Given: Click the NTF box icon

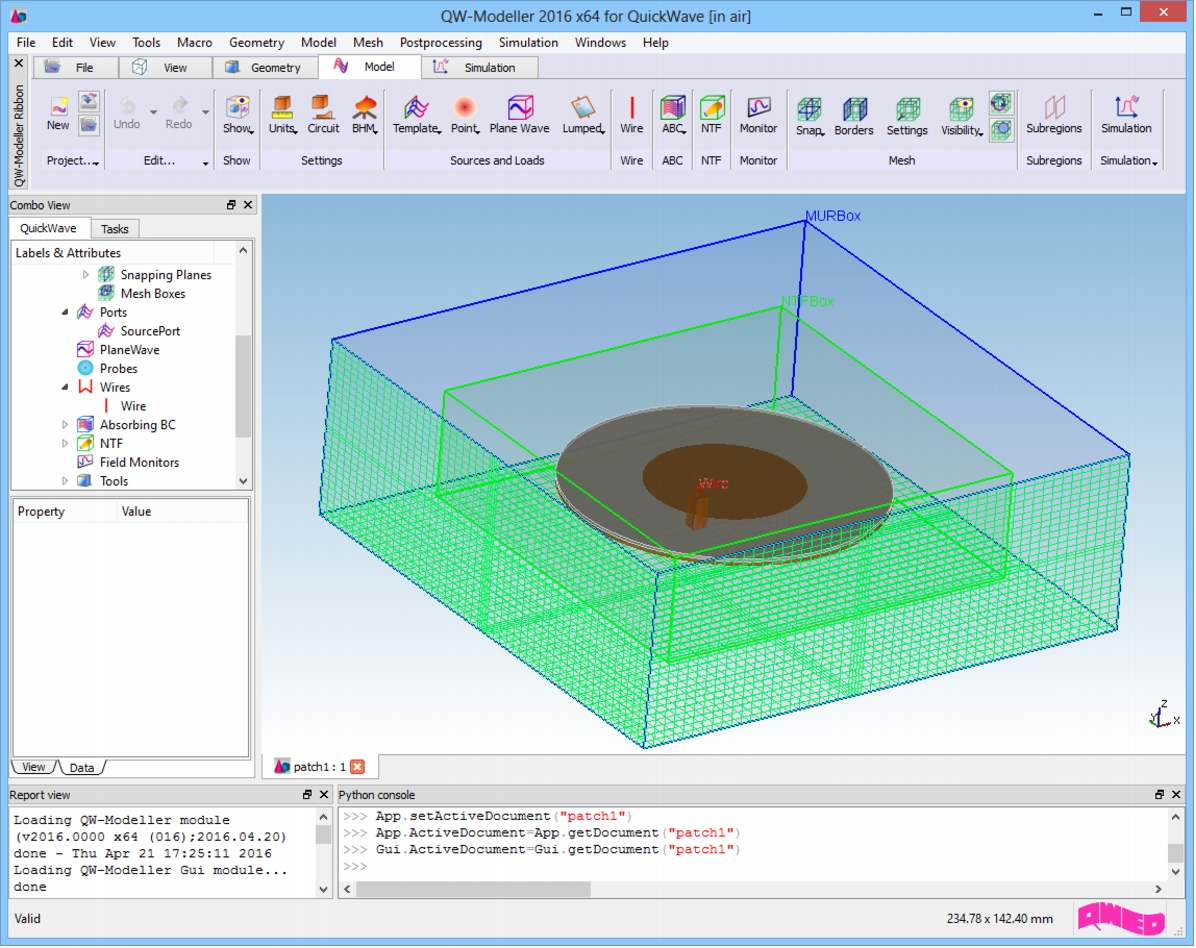Looking at the screenshot, I should (x=711, y=108).
